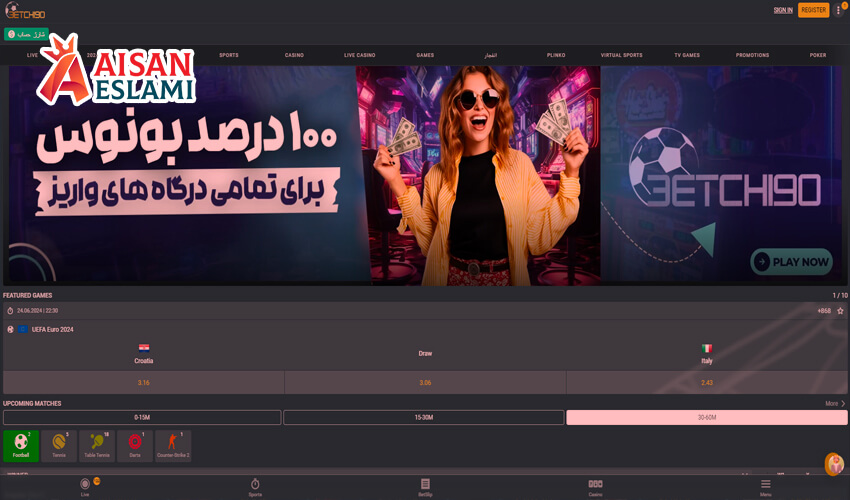Open the GAMES navigation tab
Screen dimensions: 850x500
(425, 55)
